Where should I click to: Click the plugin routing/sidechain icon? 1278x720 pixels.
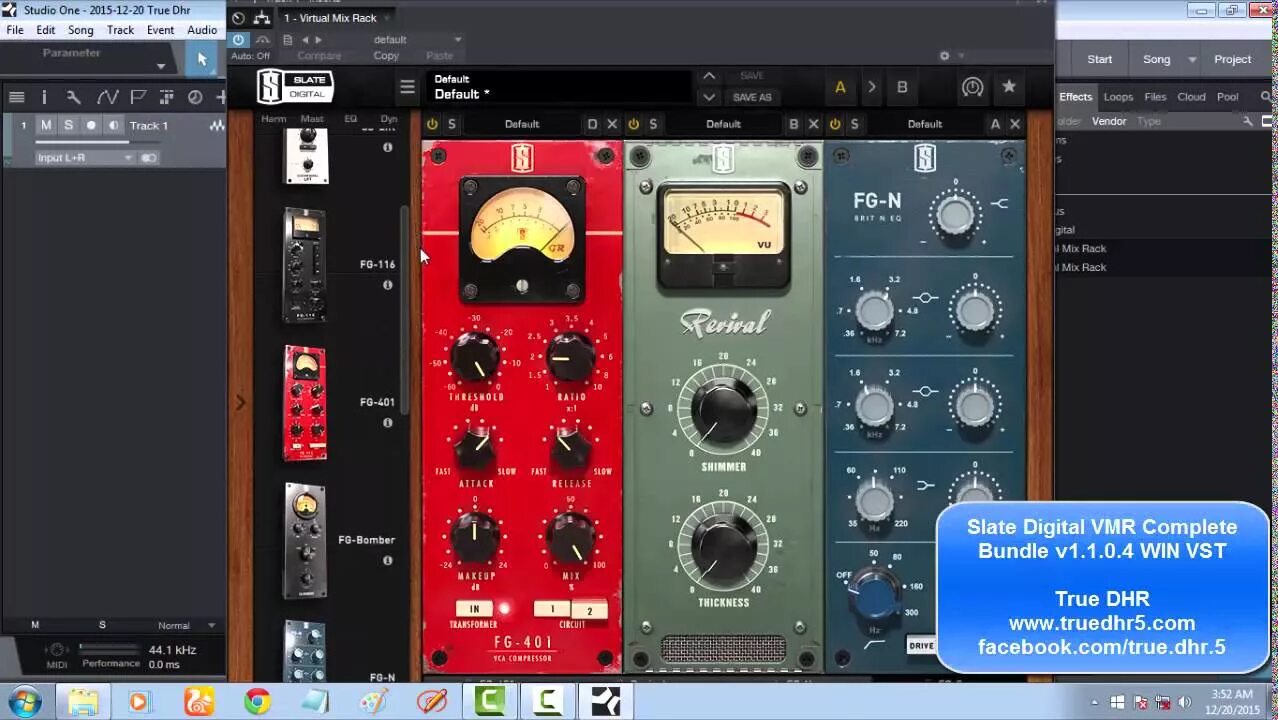click(262, 18)
